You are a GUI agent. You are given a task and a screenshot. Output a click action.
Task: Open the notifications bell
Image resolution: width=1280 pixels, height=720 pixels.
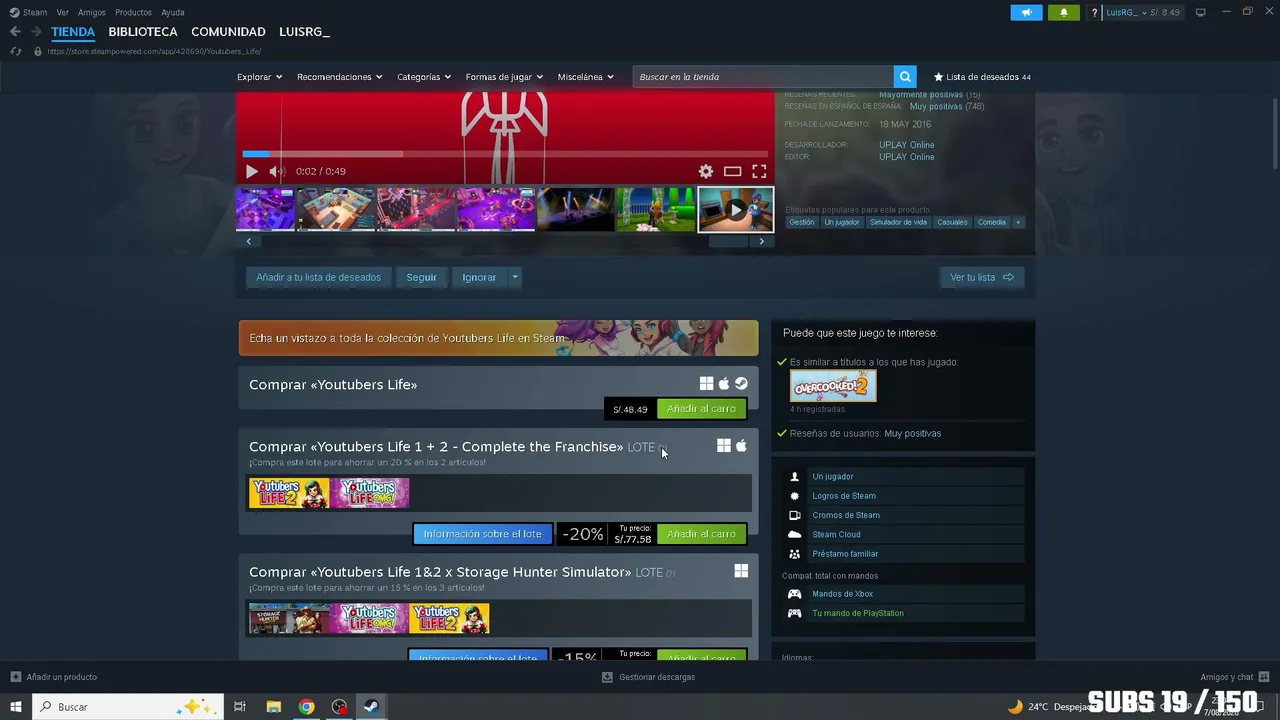click(1063, 12)
